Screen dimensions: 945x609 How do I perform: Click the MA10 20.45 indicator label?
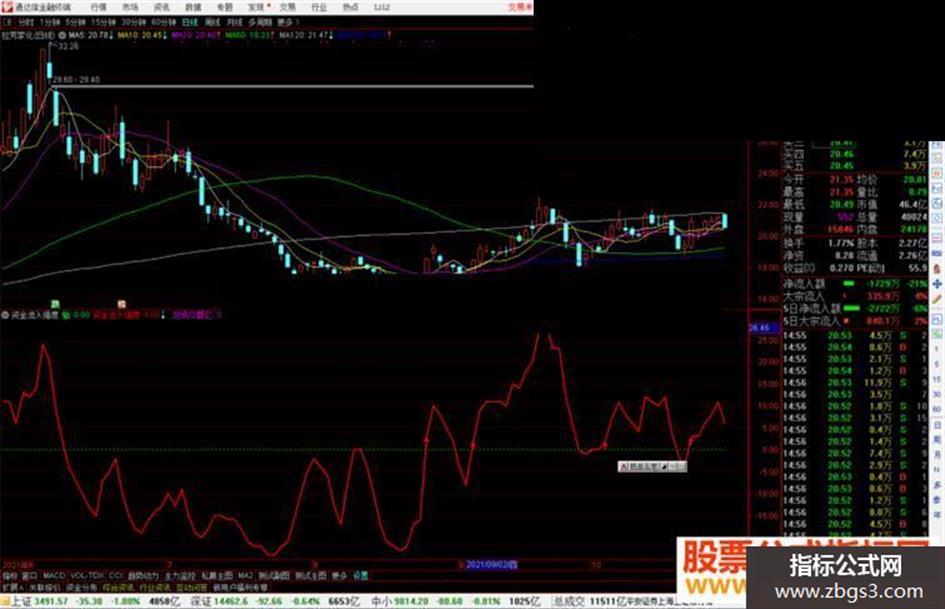(x=140, y=36)
